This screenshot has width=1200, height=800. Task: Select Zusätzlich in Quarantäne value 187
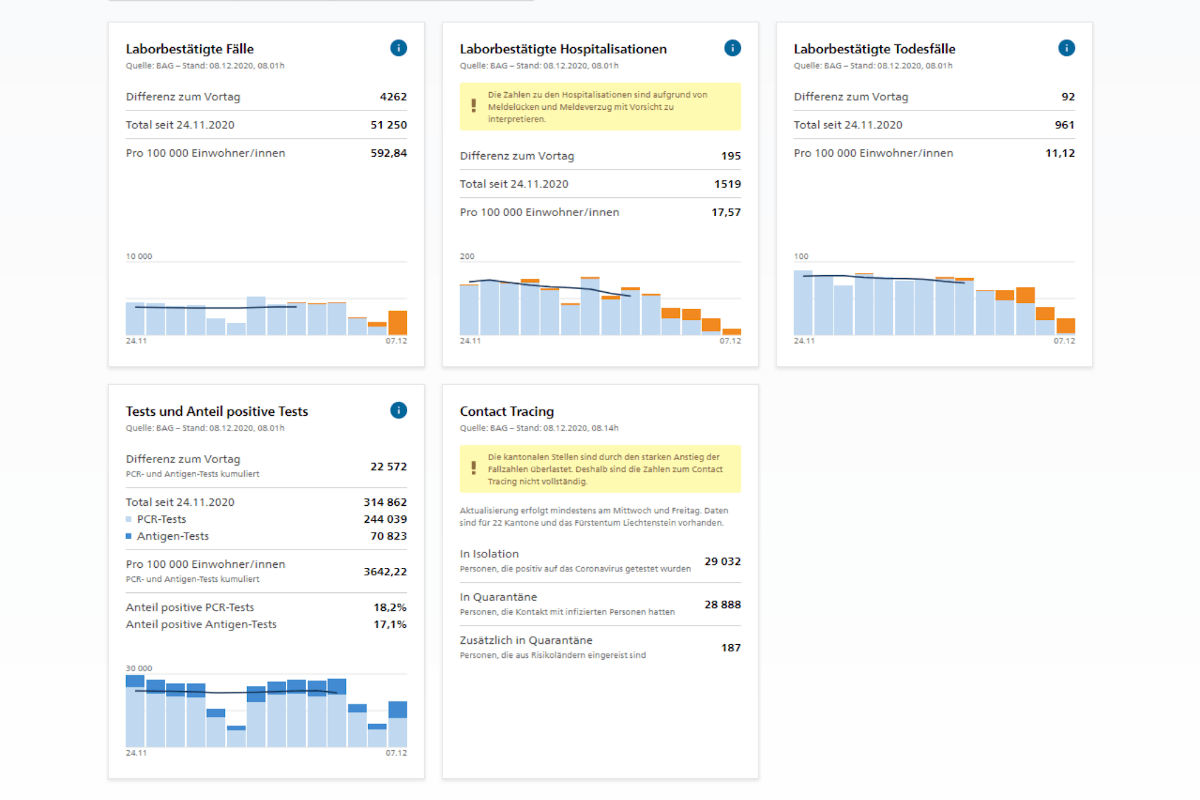[731, 647]
